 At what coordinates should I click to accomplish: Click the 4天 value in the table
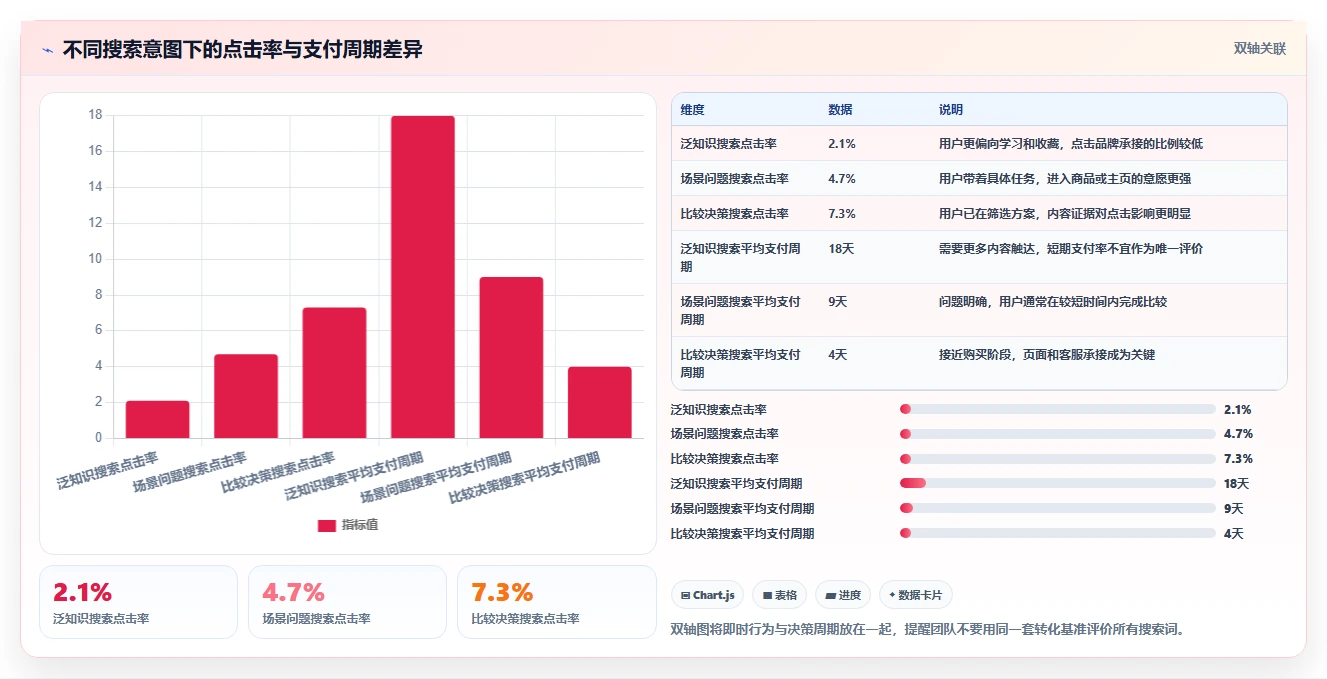[x=838, y=354]
